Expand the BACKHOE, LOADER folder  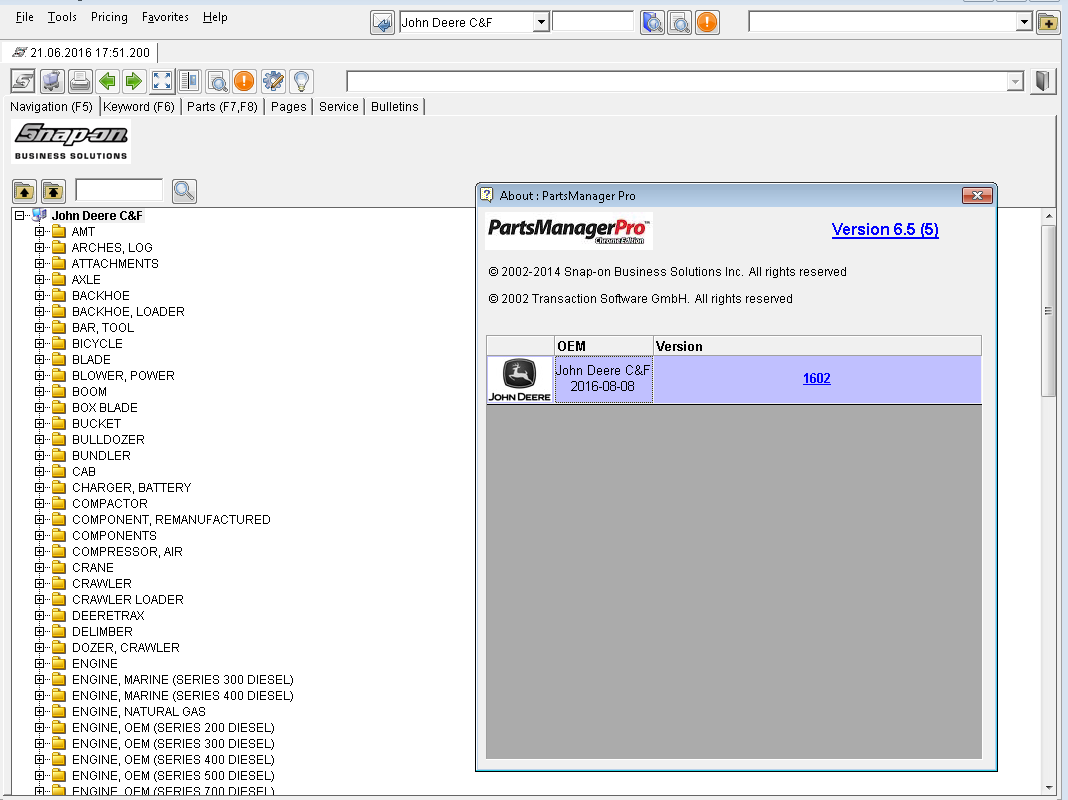[40, 311]
